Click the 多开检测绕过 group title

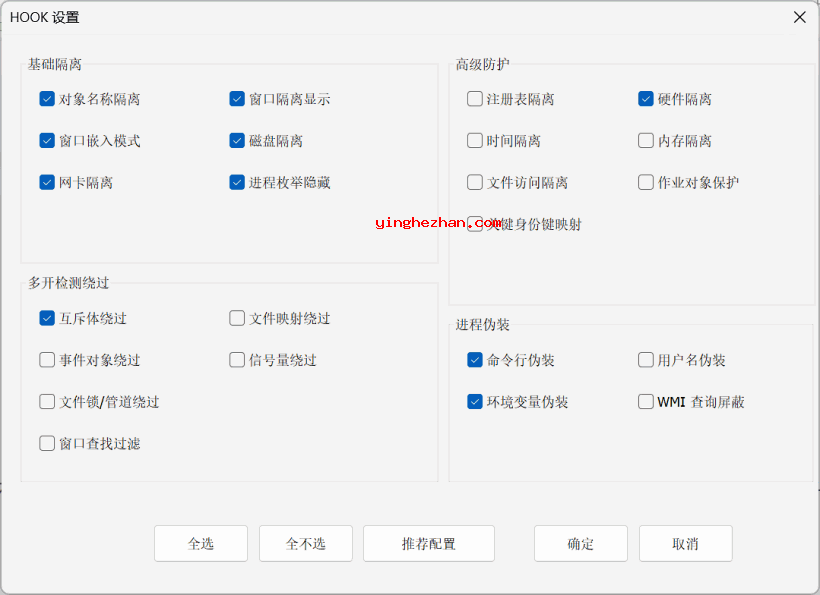point(69,283)
